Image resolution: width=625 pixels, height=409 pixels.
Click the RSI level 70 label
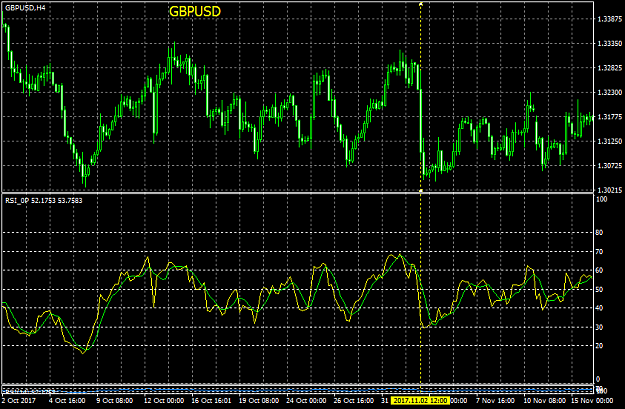point(599,252)
